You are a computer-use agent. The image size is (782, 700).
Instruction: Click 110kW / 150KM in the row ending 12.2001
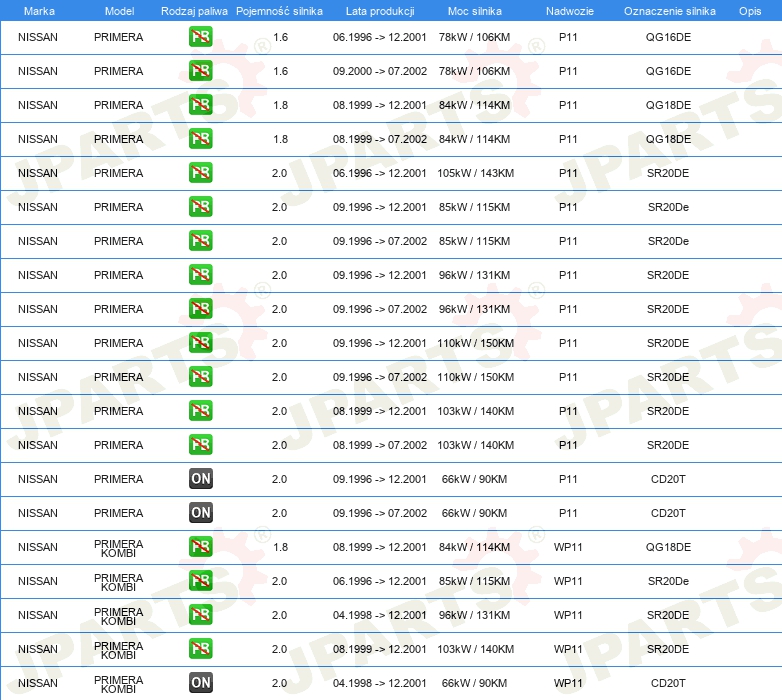point(476,343)
